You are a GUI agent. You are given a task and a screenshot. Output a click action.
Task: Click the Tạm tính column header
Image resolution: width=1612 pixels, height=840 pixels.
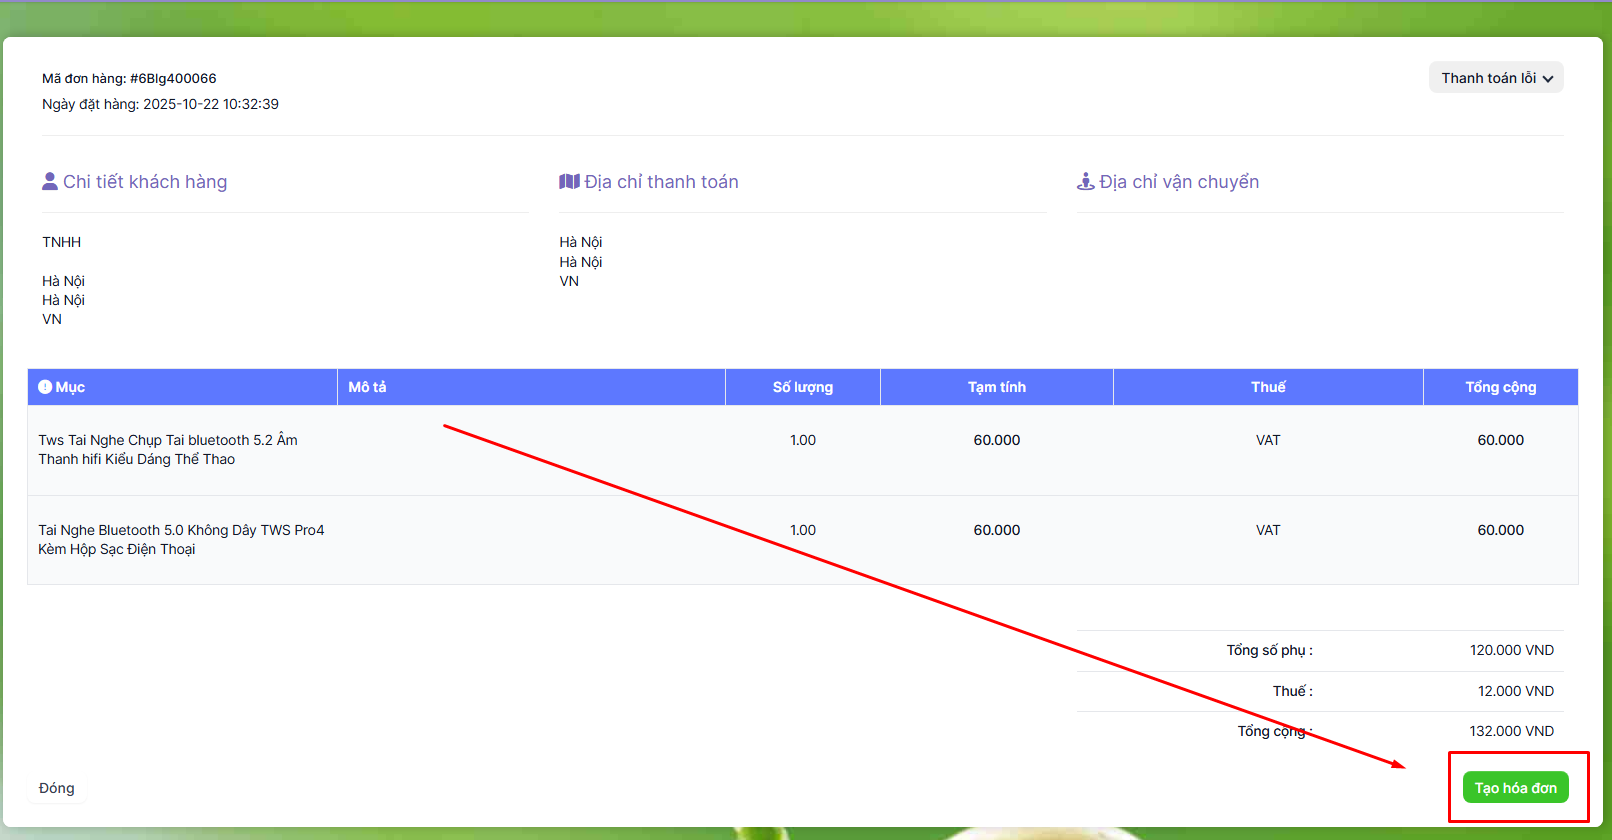click(x=996, y=387)
